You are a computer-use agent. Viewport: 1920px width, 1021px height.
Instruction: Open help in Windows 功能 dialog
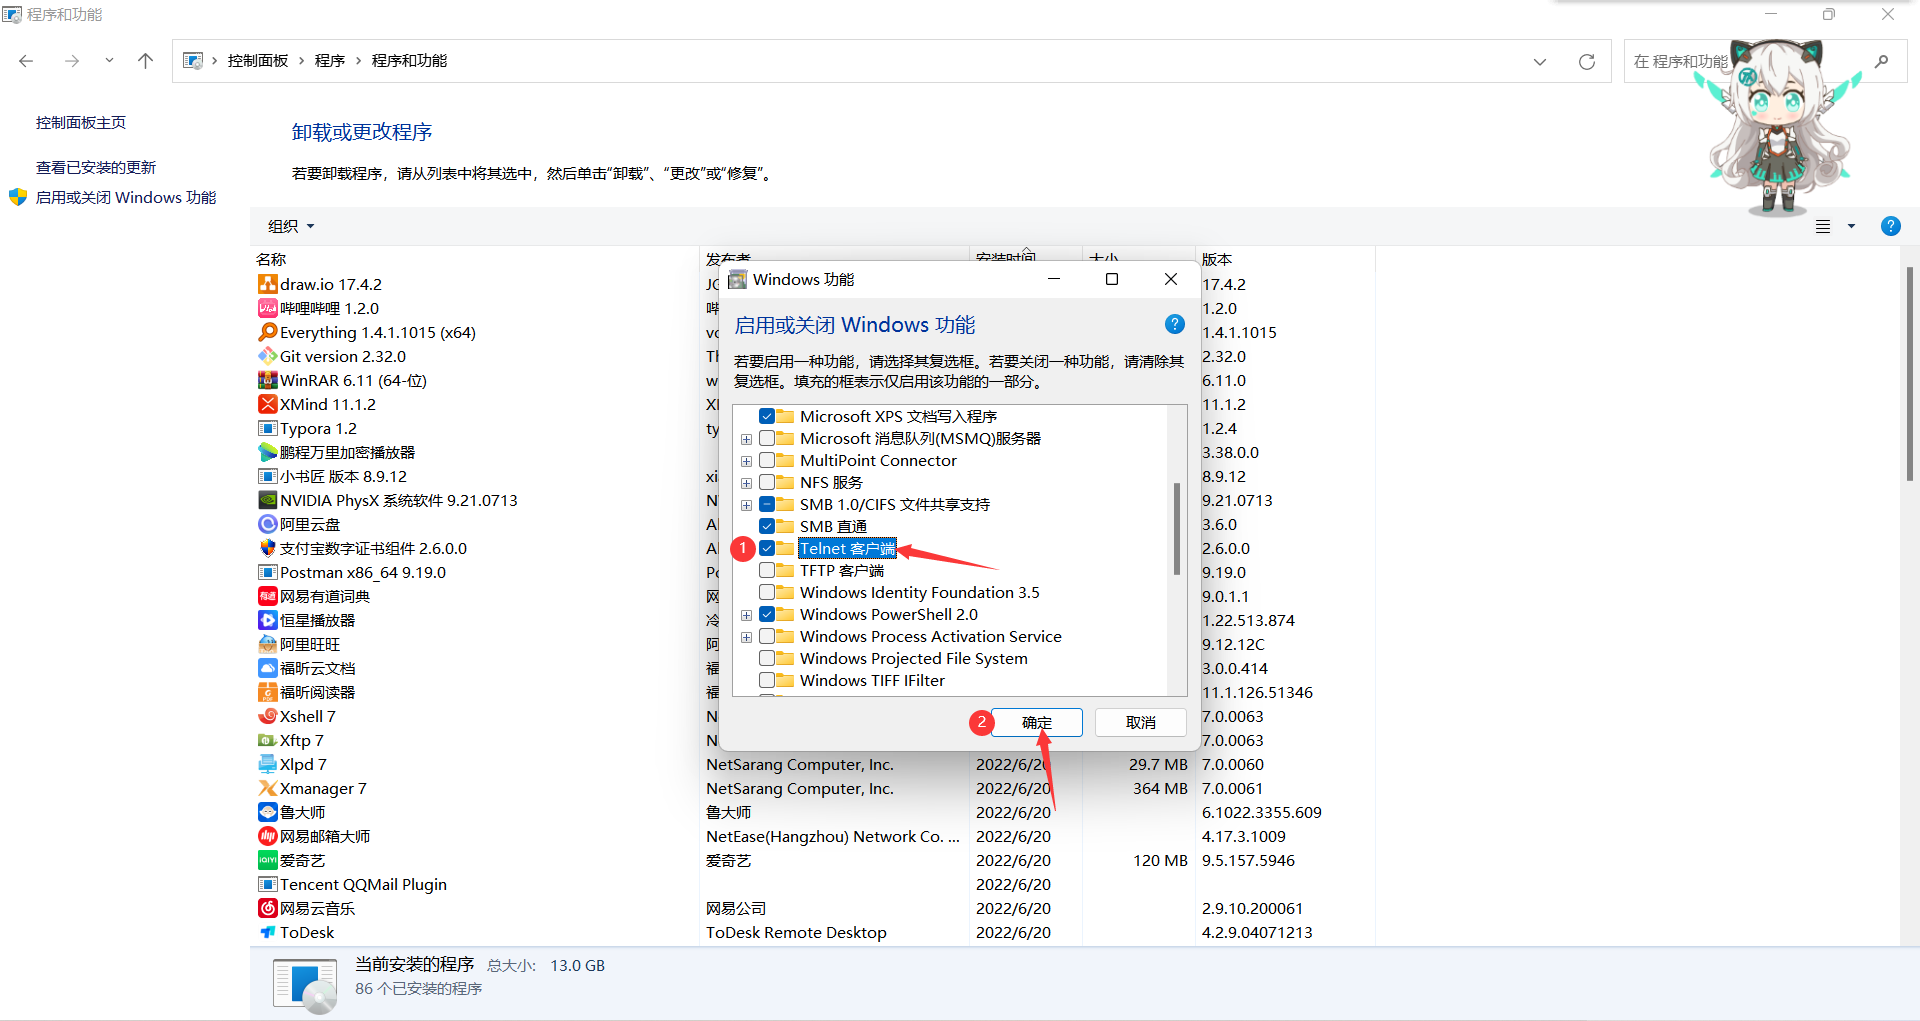[x=1174, y=324]
